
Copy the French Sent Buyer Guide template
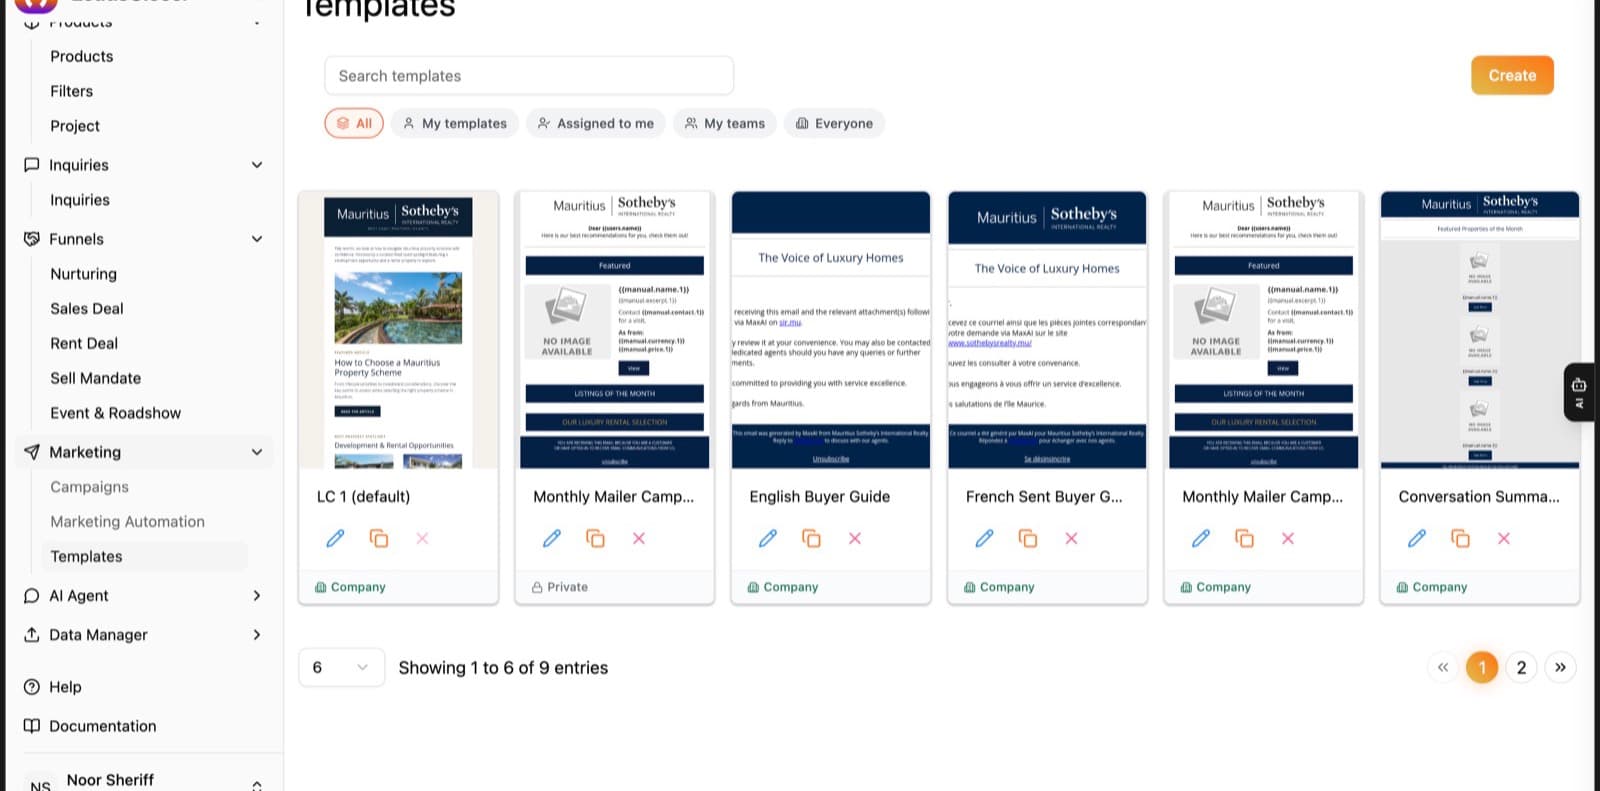[x=1028, y=538]
